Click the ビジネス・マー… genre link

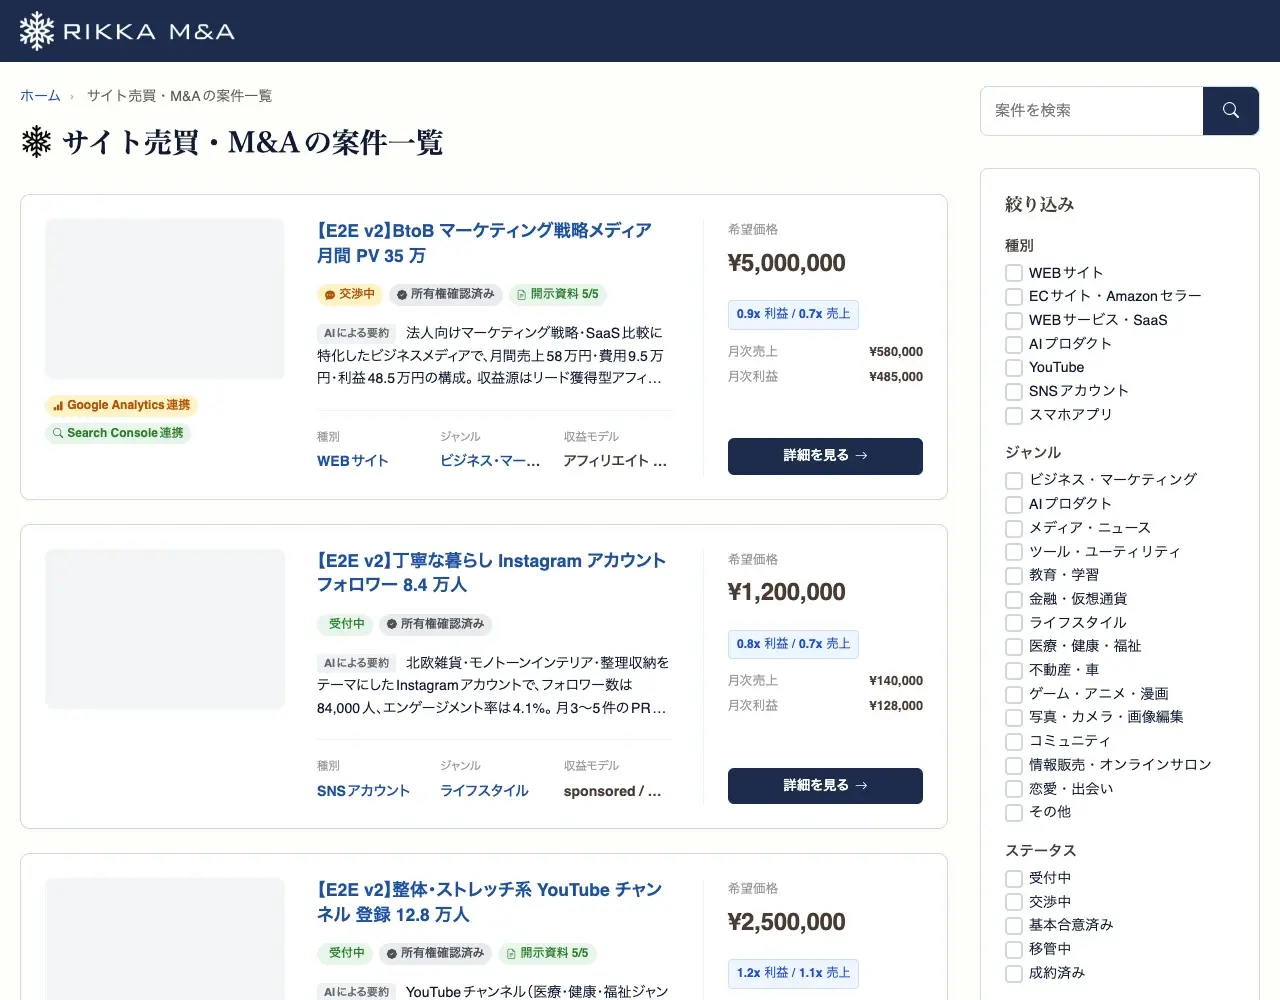pyautogui.click(x=490, y=461)
